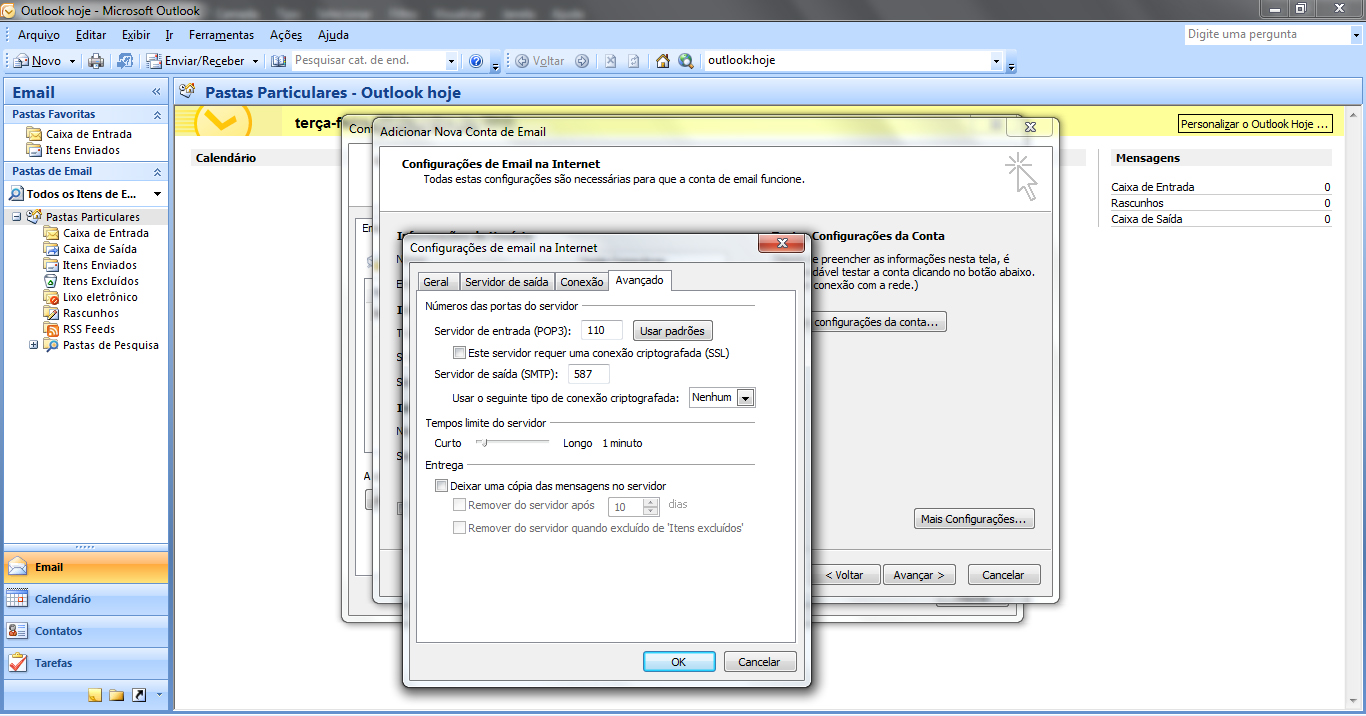
Task: Switch to the Servidor de saída tab
Action: pos(507,282)
